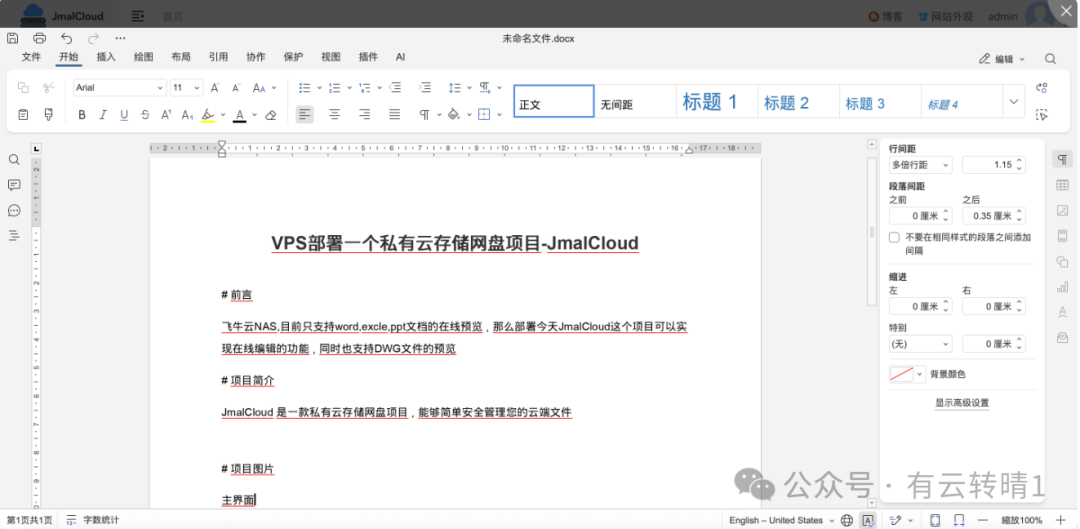Click the Redo arrow icon
The width and height of the screenshot is (1080, 529).
pos(94,38)
